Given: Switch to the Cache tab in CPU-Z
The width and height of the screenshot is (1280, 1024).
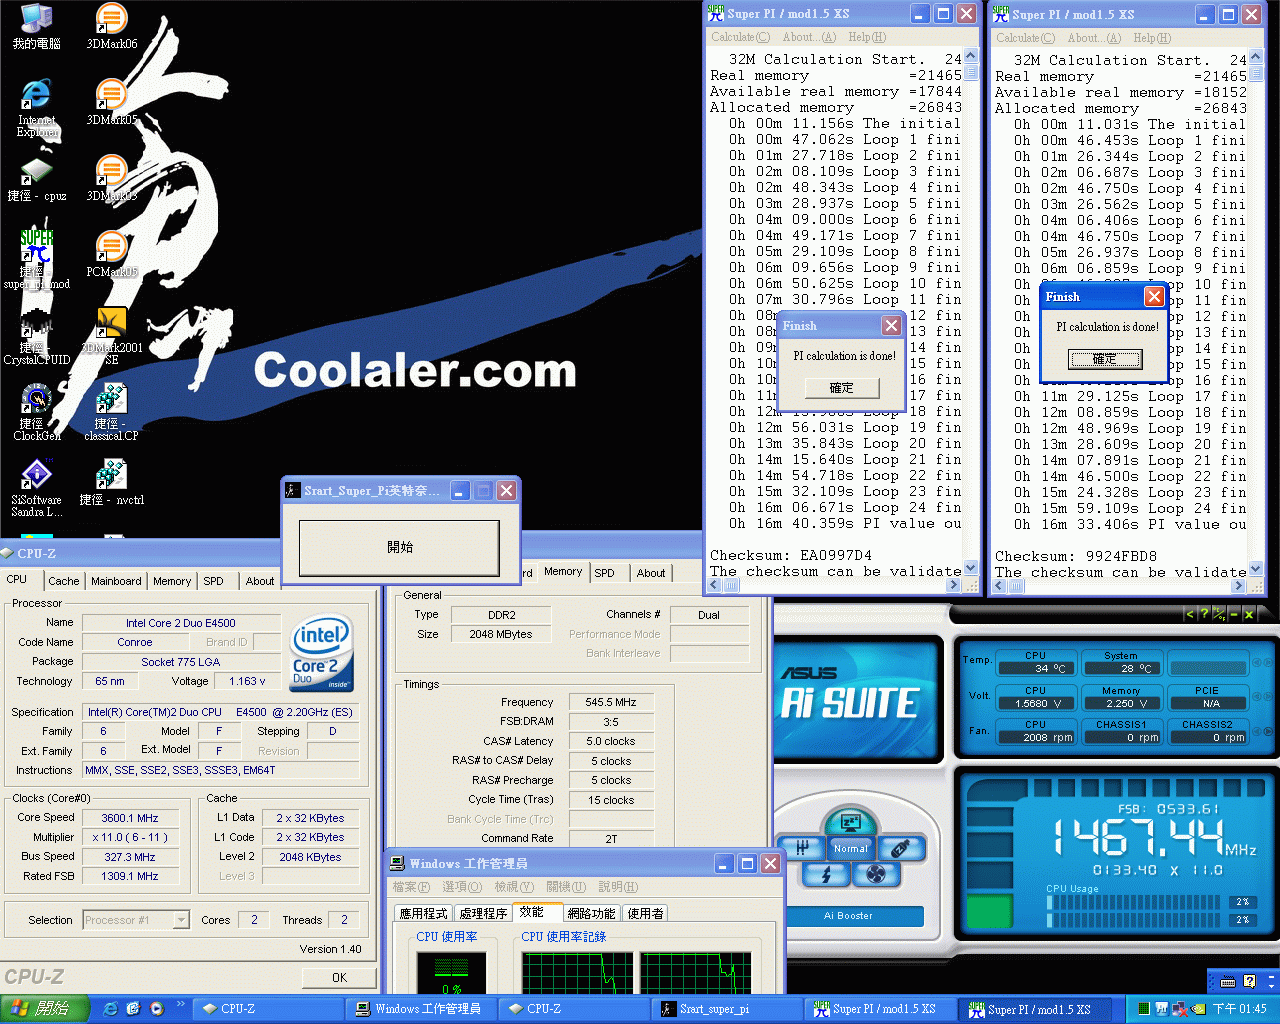Looking at the screenshot, I should click(x=63, y=581).
